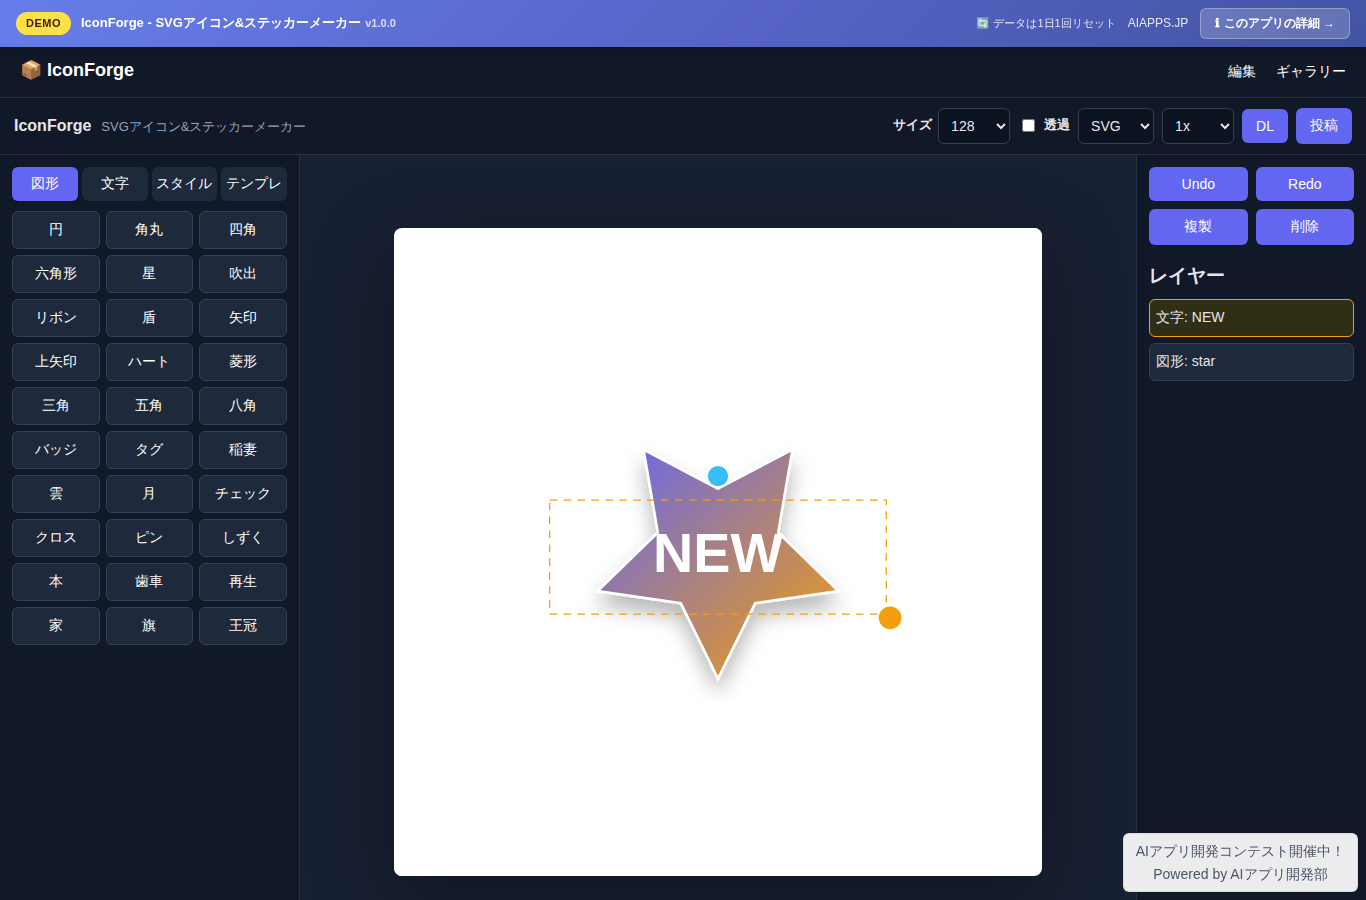This screenshot has width=1366, height=900.
Task: Click the 投稿 post button
Action: click(1324, 126)
